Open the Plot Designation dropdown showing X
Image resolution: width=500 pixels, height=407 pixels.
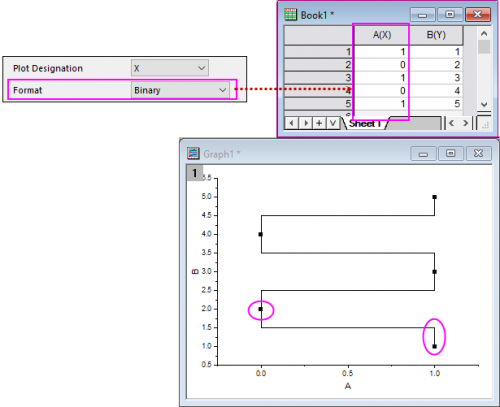[x=170, y=68]
